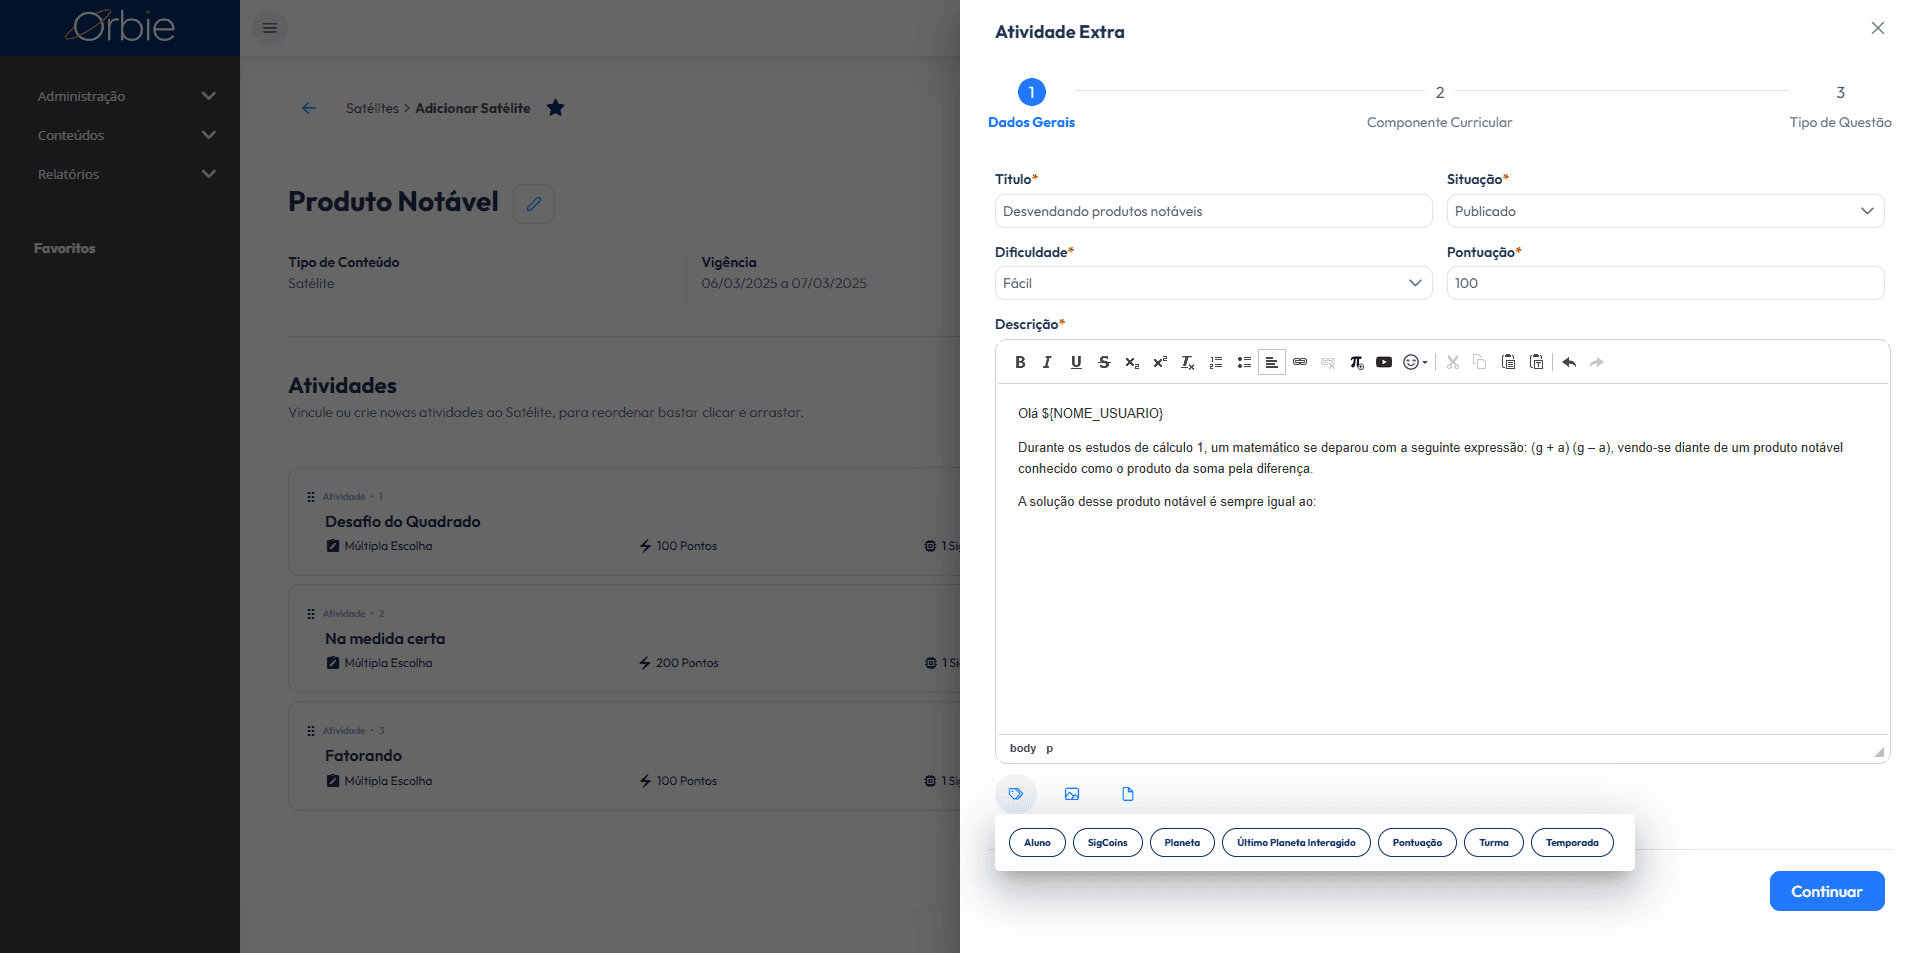The image size is (1920, 953).
Task: Insert a video via the YouTube icon
Action: click(1384, 362)
